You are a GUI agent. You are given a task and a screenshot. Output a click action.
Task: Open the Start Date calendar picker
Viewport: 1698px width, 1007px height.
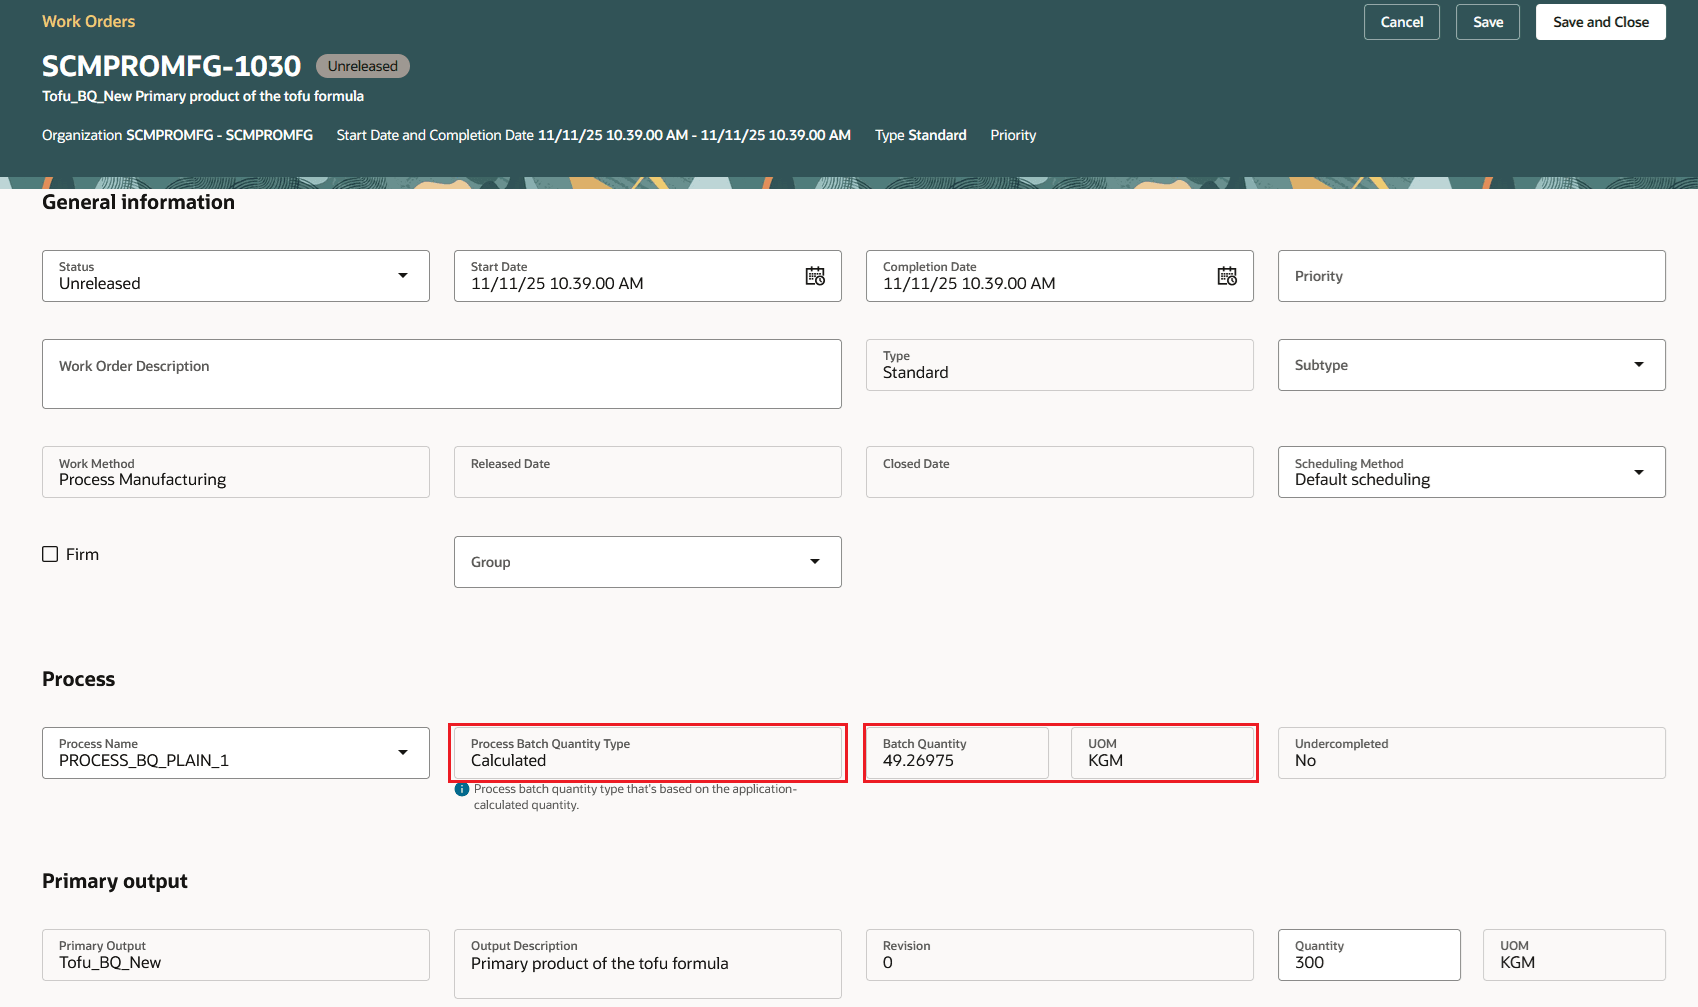[x=816, y=276]
